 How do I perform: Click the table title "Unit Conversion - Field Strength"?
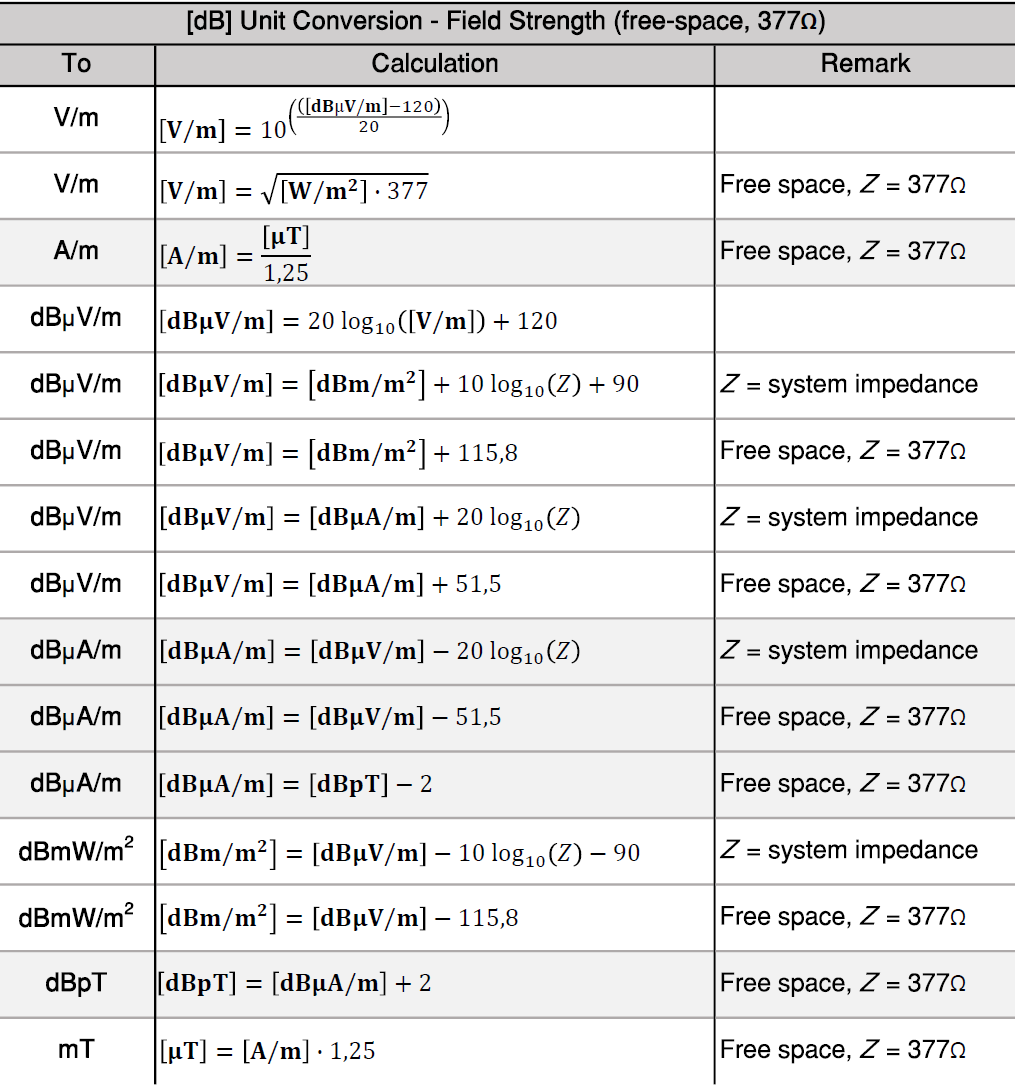[x=507, y=21]
